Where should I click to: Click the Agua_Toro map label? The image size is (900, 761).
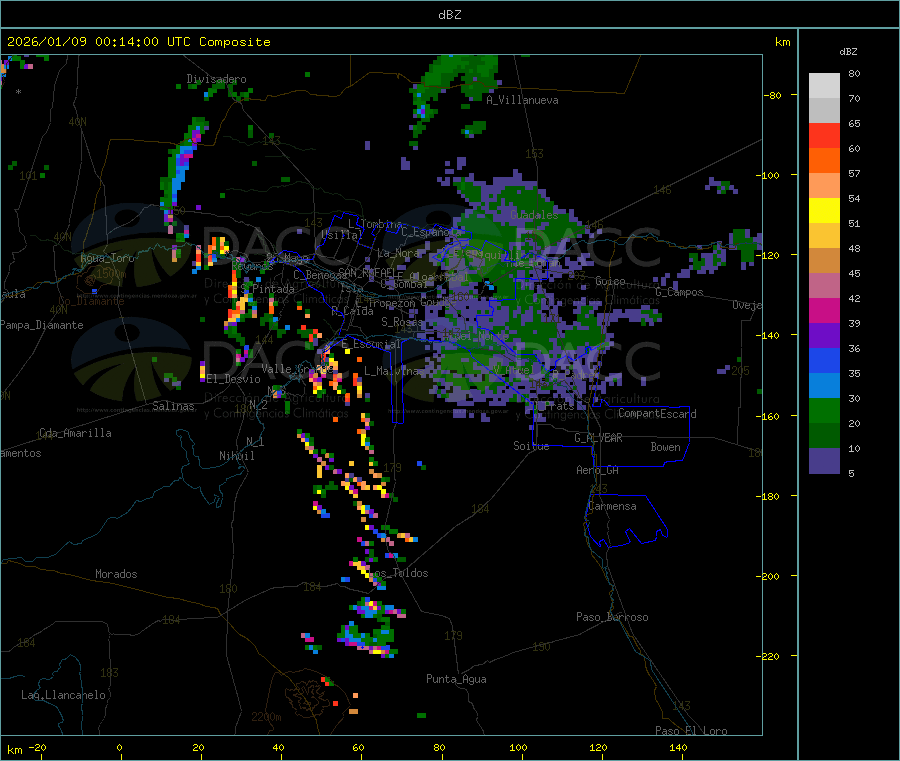point(107,258)
